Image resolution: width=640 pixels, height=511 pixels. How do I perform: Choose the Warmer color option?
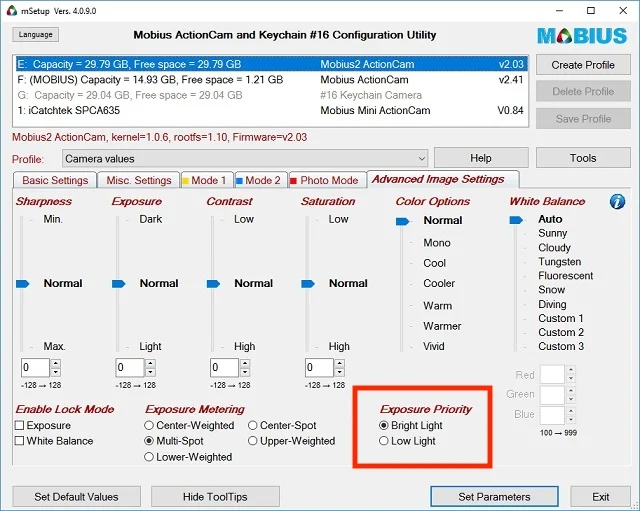(442, 326)
